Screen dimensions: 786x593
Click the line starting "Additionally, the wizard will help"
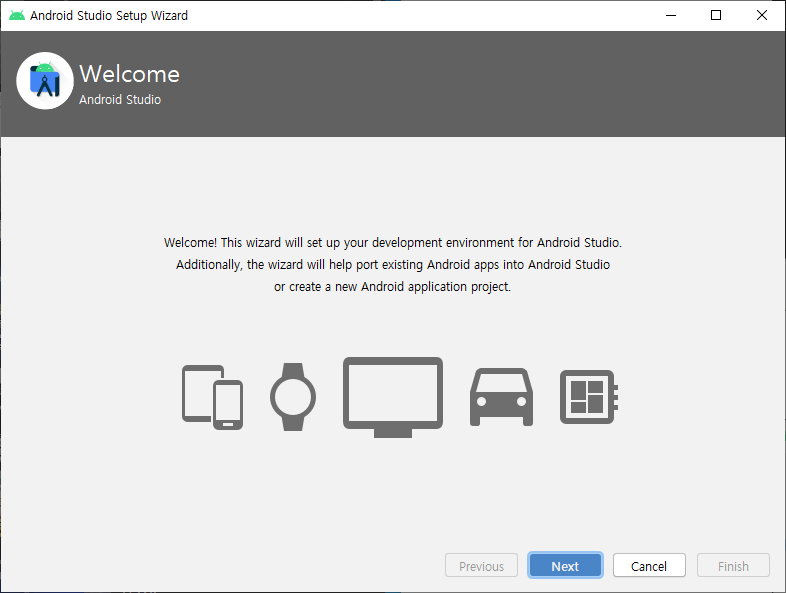coord(392,265)
